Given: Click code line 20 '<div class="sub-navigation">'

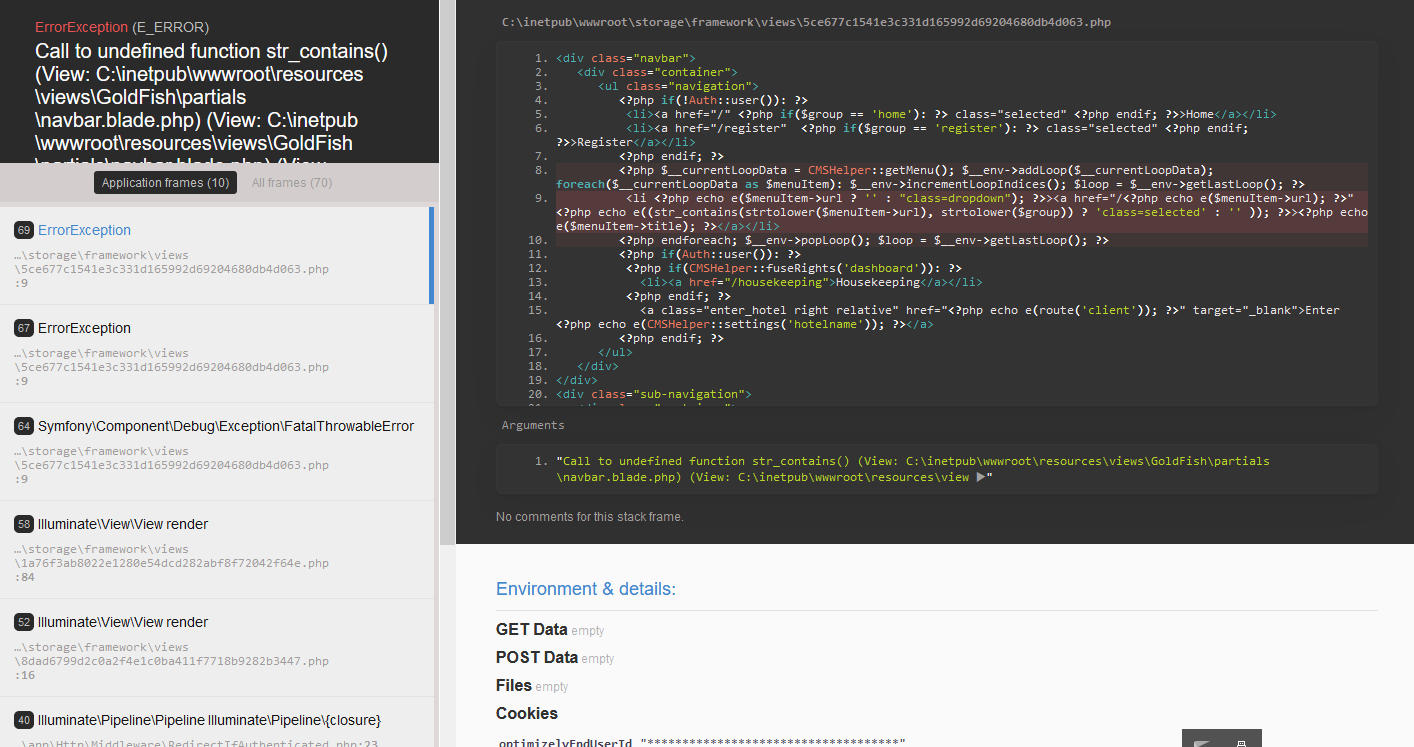Looking at the screenshot, I should (x=653, y=394).
